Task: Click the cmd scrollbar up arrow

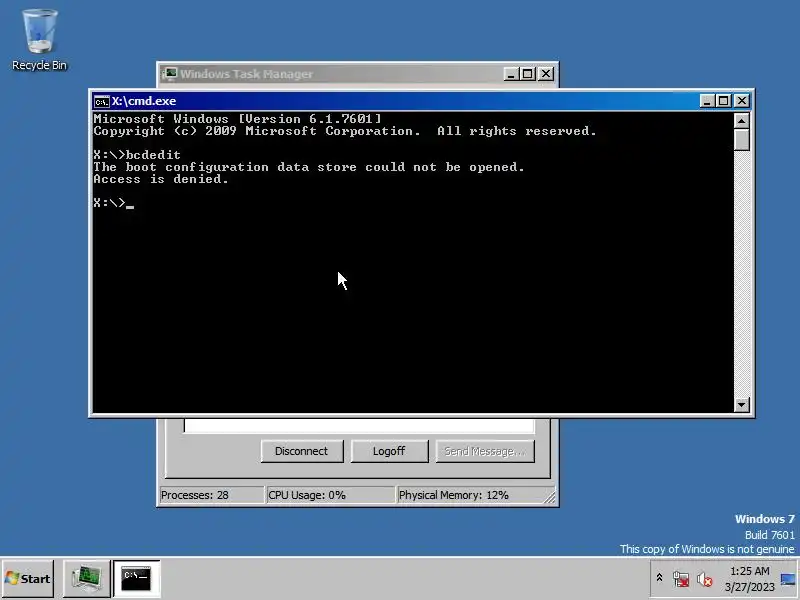Action: (741, 120)
